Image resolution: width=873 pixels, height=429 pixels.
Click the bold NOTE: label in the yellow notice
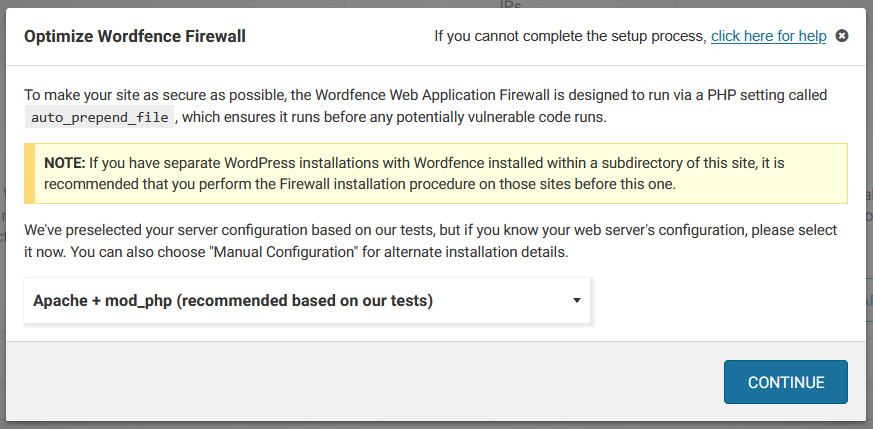(x=64, y=164)
